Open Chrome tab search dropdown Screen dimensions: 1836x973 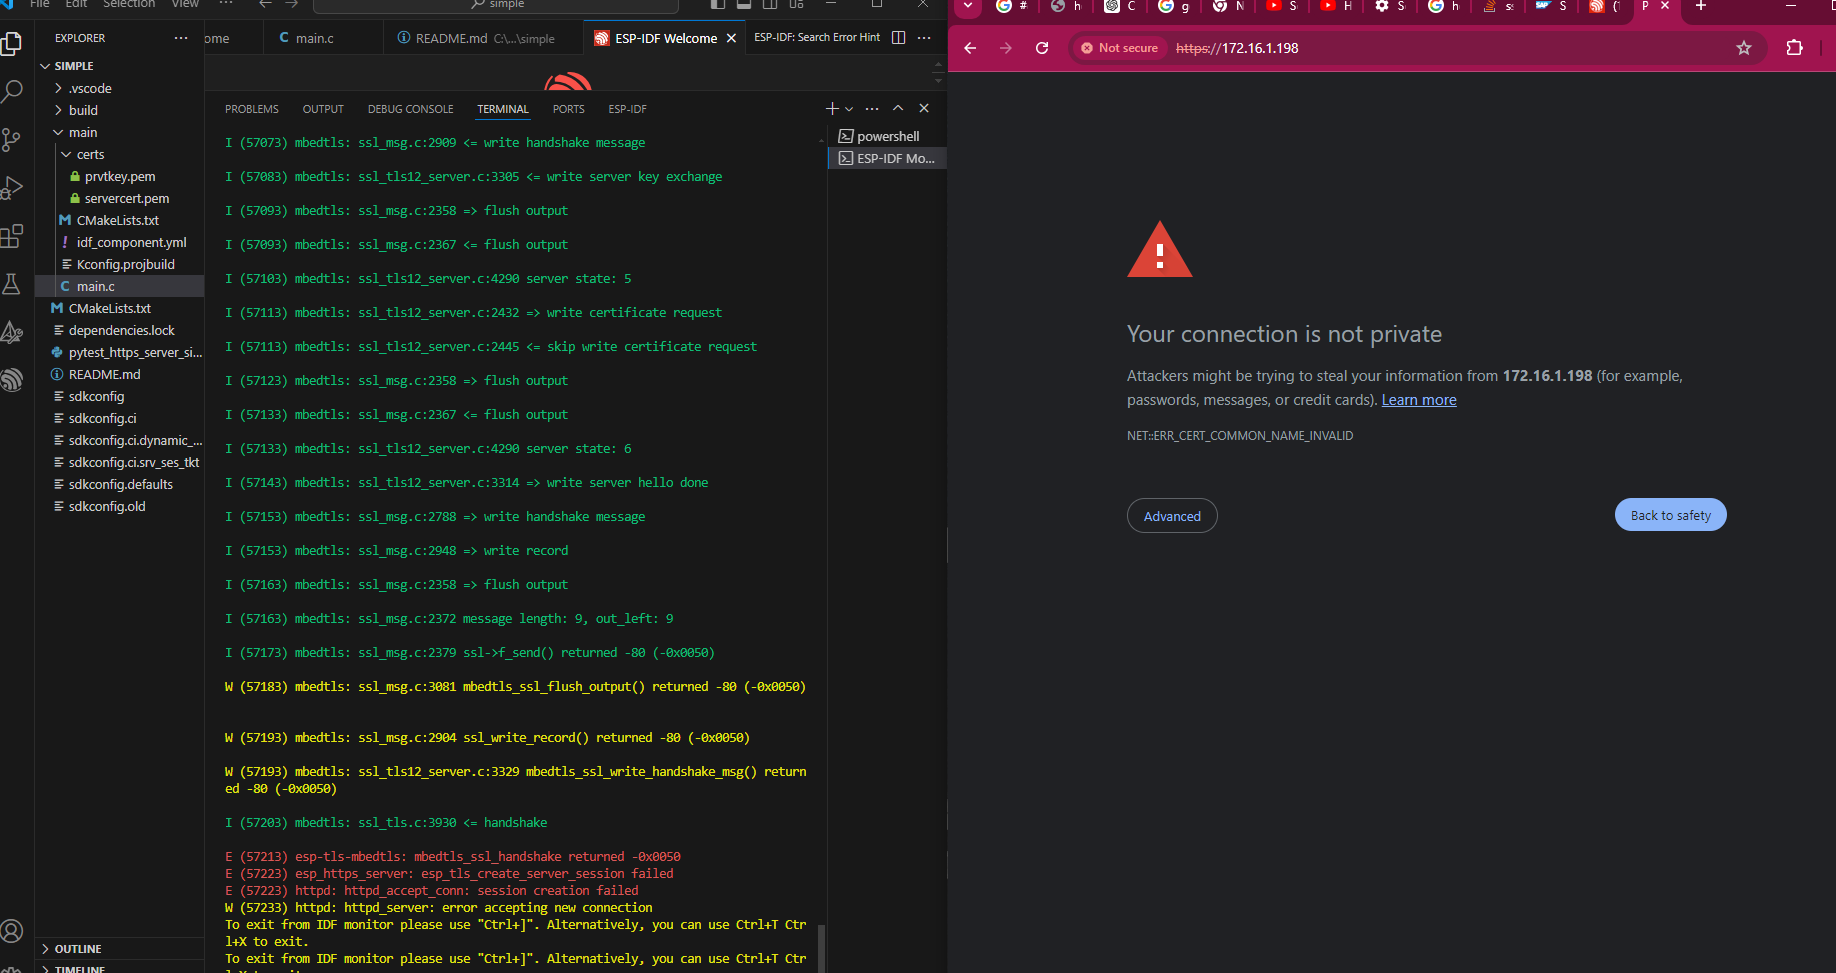(968, 6)
